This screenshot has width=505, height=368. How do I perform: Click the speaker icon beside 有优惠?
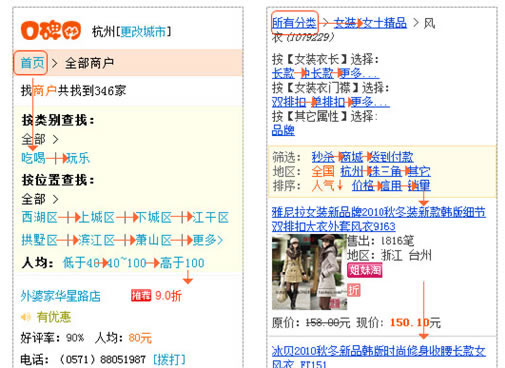26,317
